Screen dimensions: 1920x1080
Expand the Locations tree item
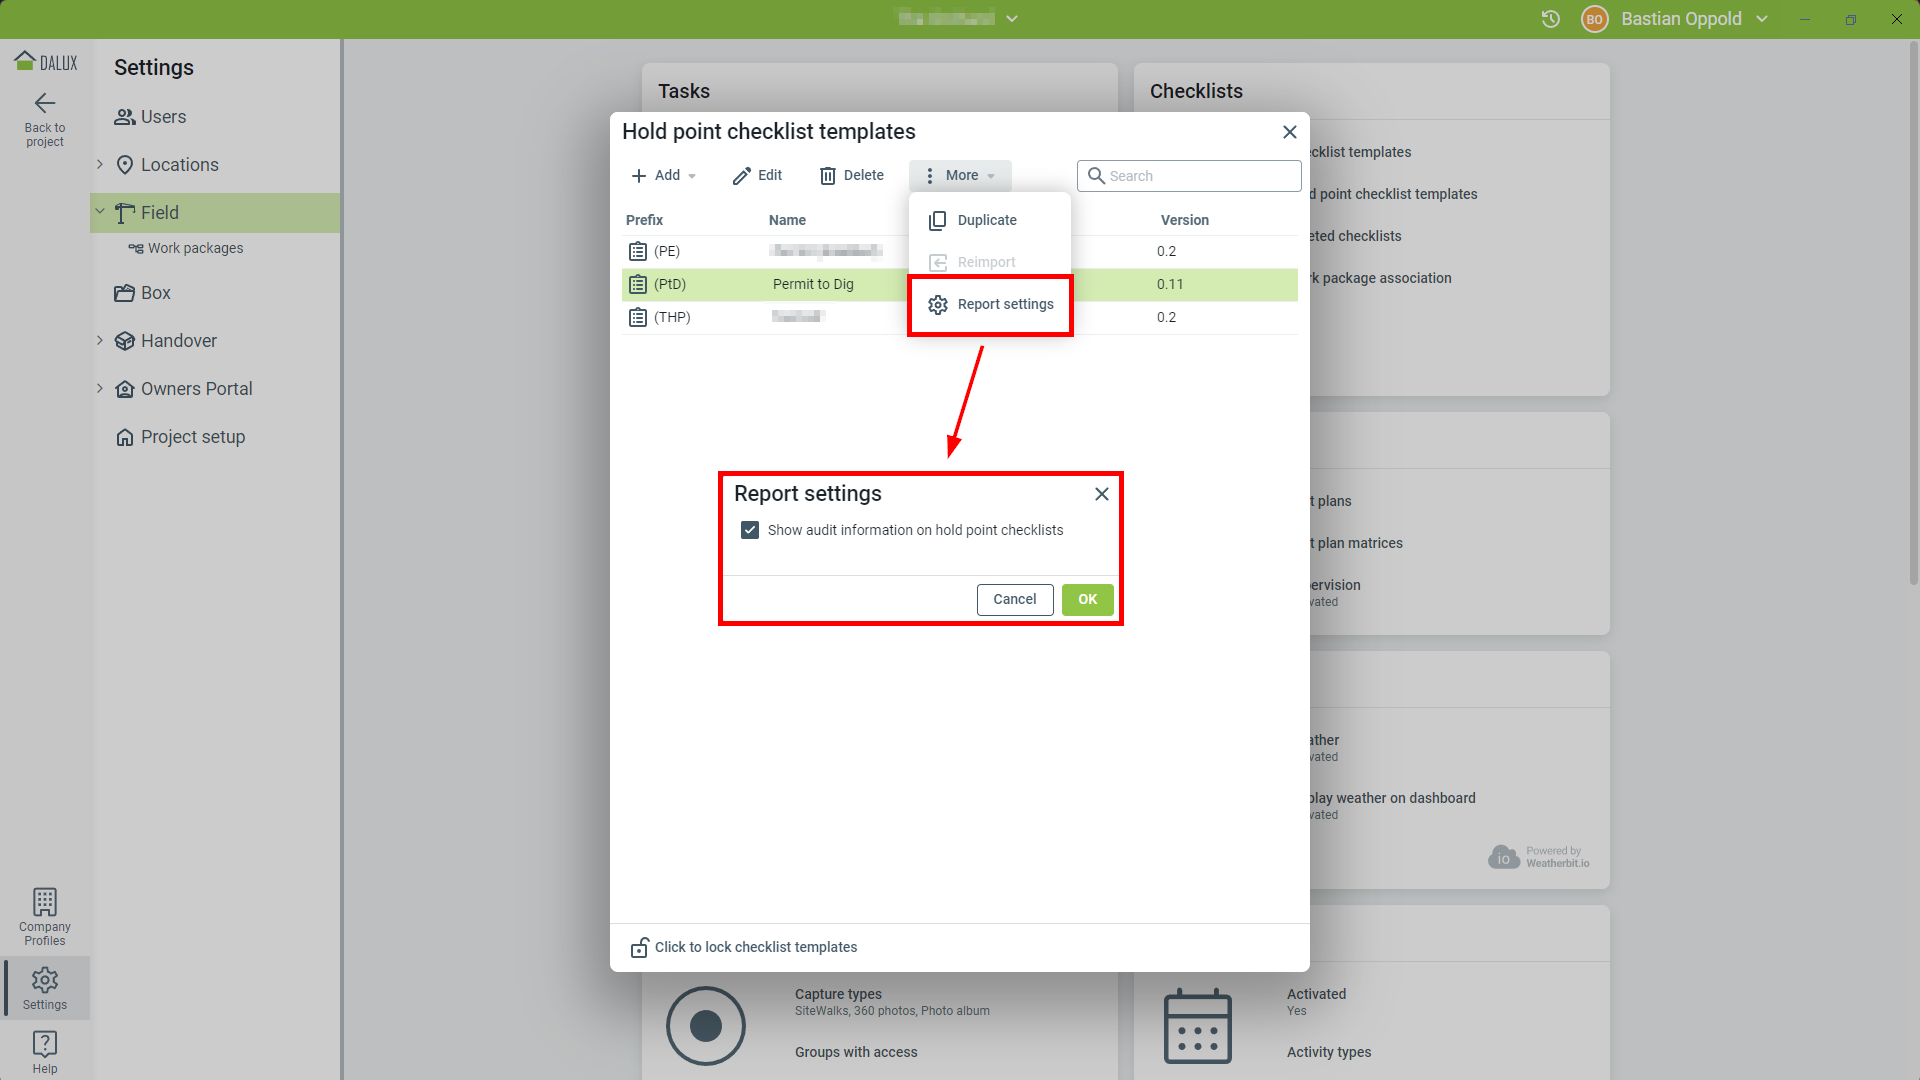pyautogui.click(x=100, y=164)
